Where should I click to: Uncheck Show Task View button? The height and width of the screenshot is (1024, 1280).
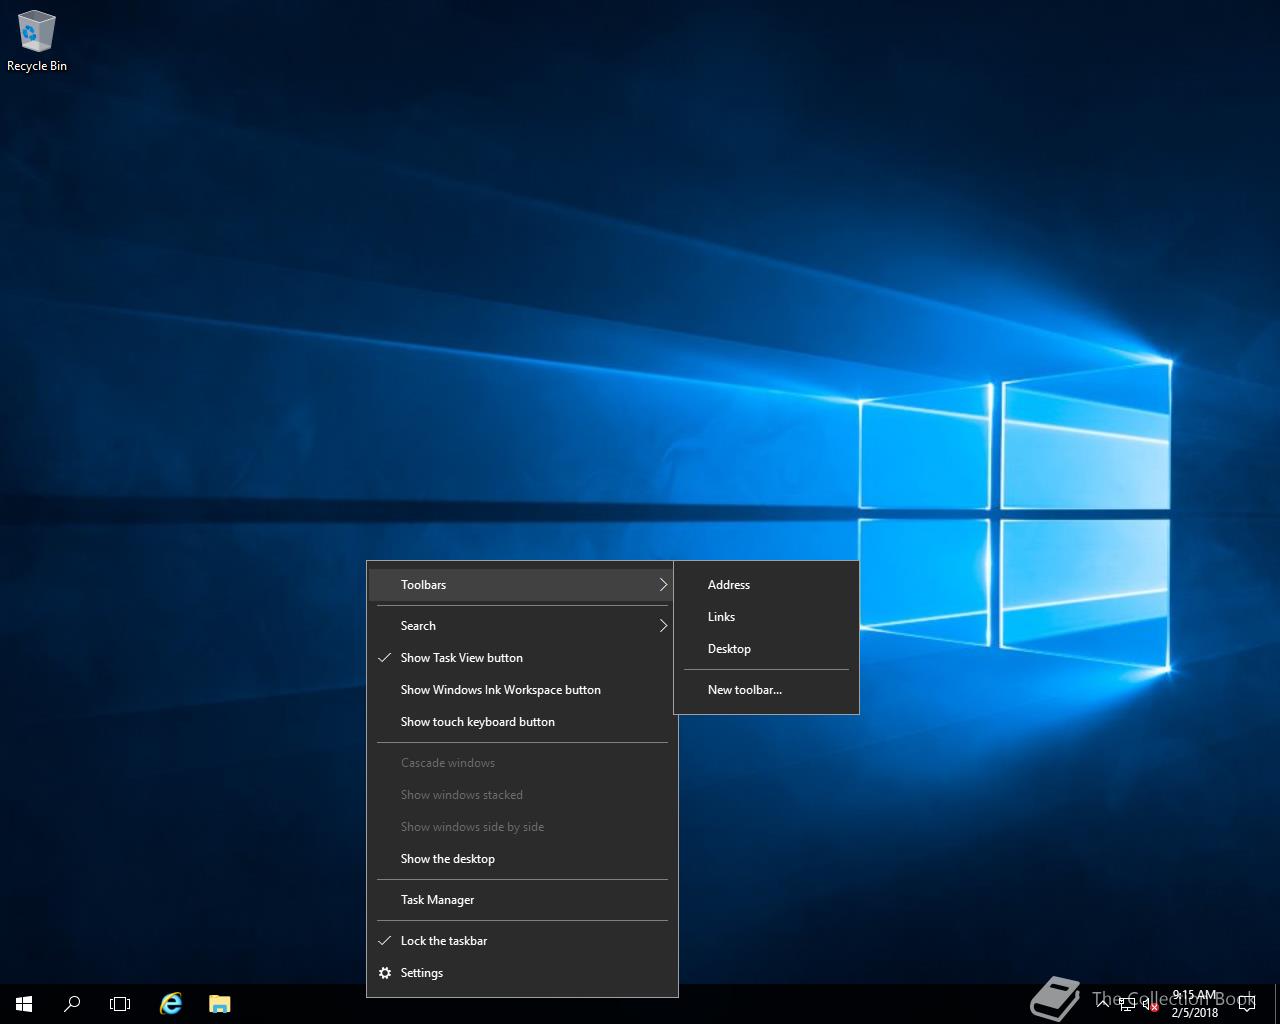click(x=522, y=658)
